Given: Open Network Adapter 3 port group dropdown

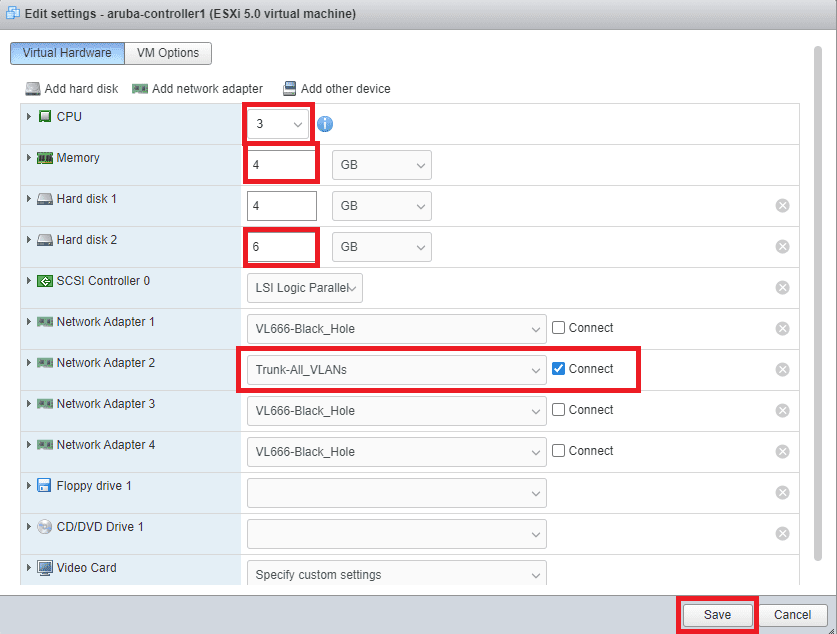Looking at the screenshot, I should pyautogui.click(x=397, y=411).
